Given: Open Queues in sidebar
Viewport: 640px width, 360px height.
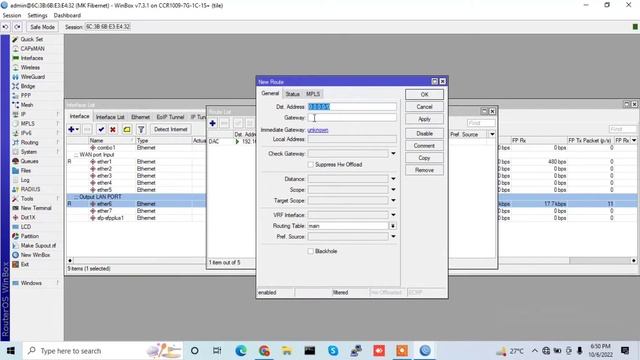Looking at the screenshot, I should (29, 161).
